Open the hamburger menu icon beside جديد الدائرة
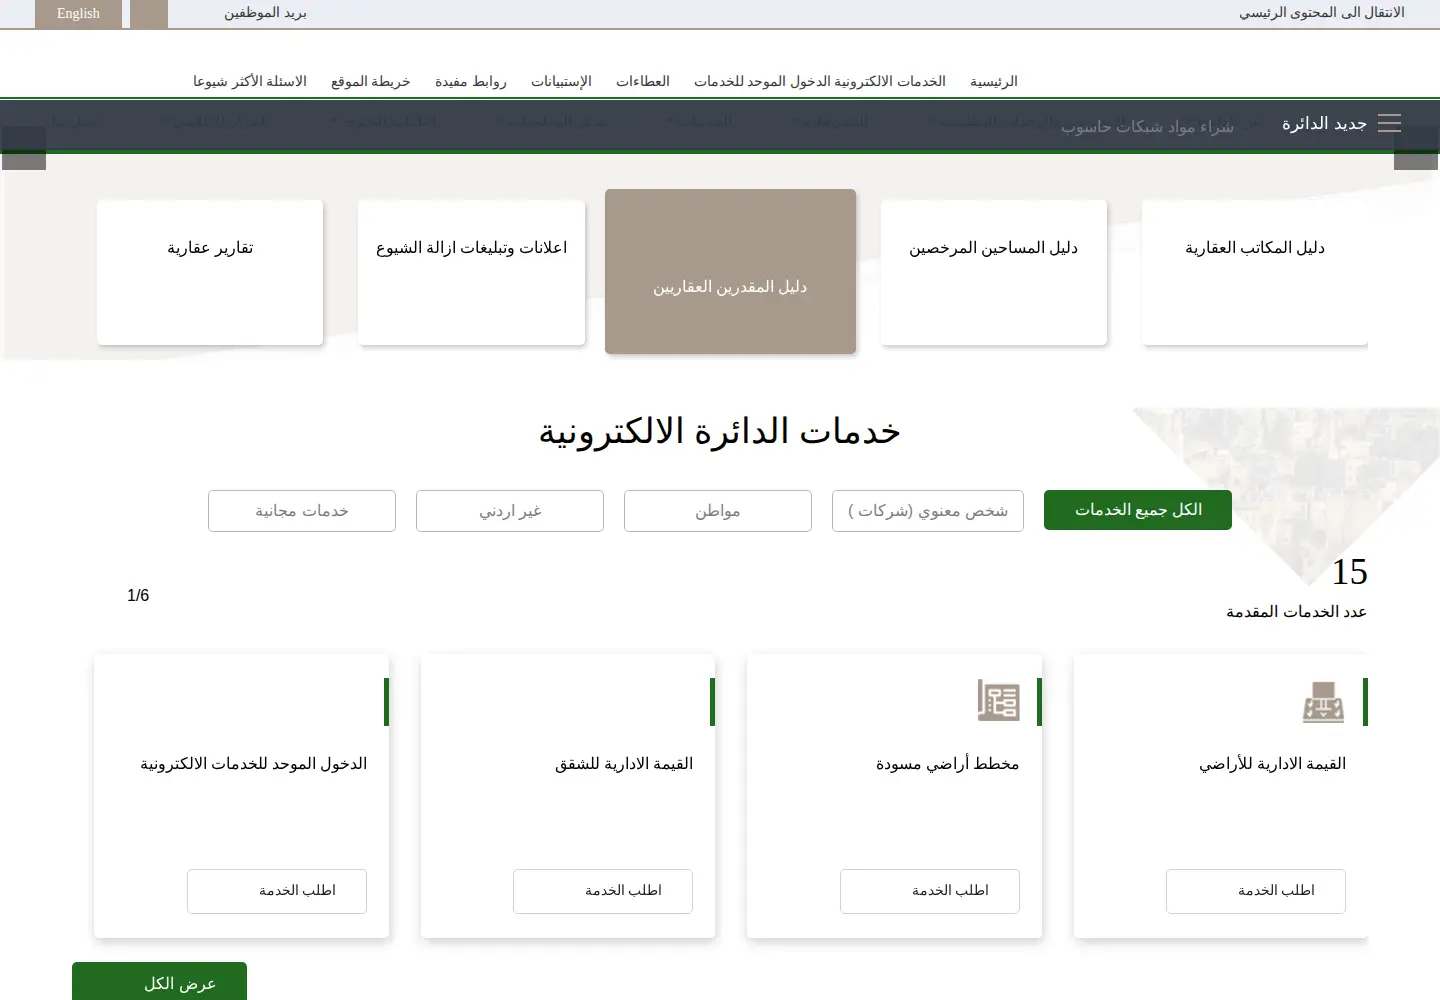This screenshot has width=1440, height=1000. coord(1389,123)
